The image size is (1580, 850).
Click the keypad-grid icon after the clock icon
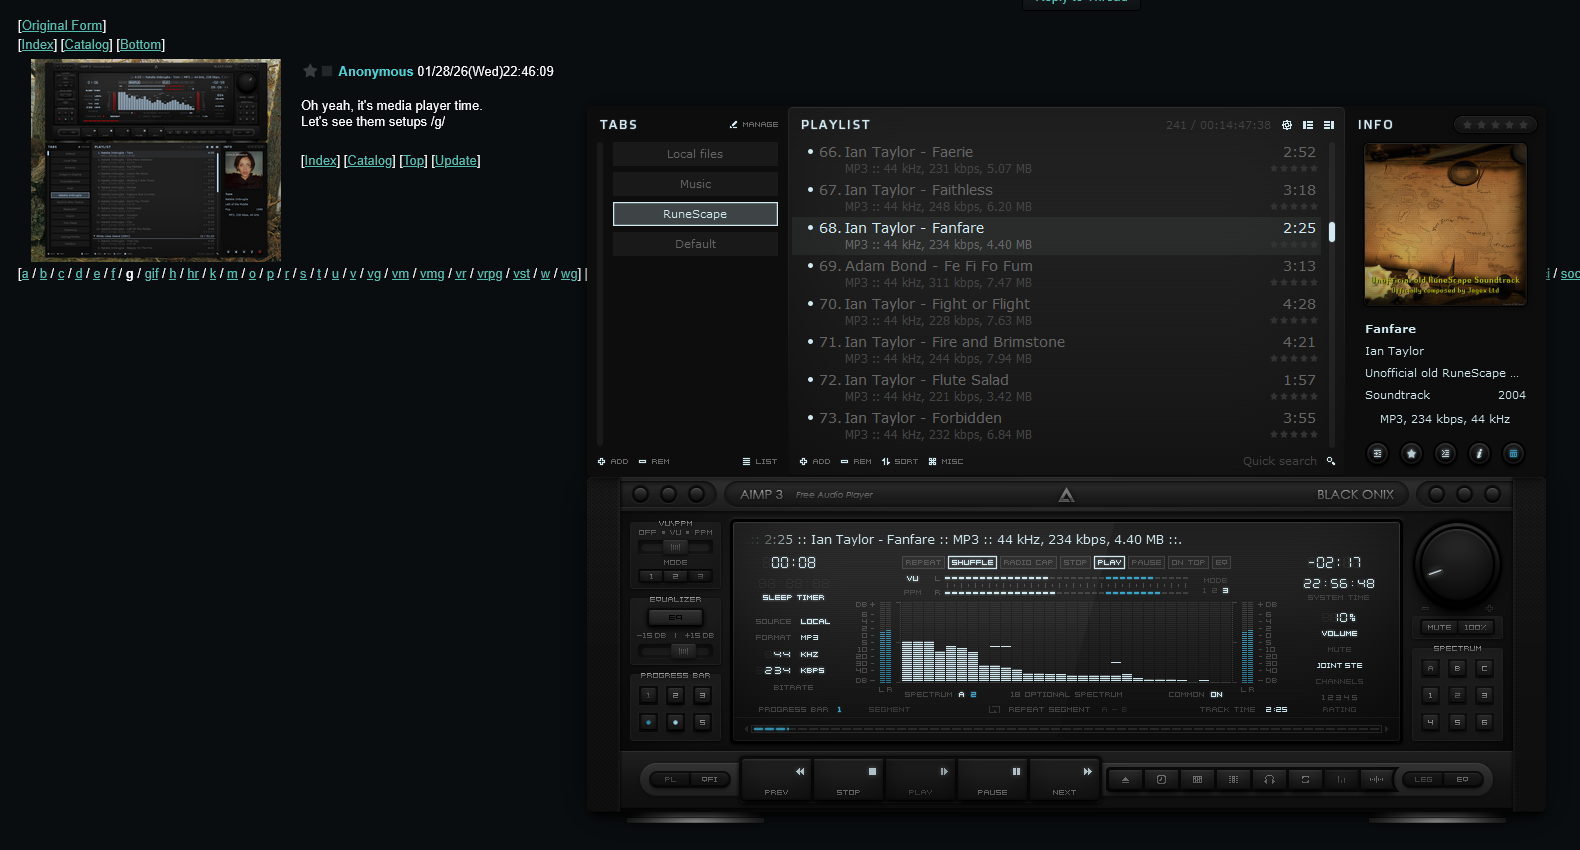tap(1197, 779)
